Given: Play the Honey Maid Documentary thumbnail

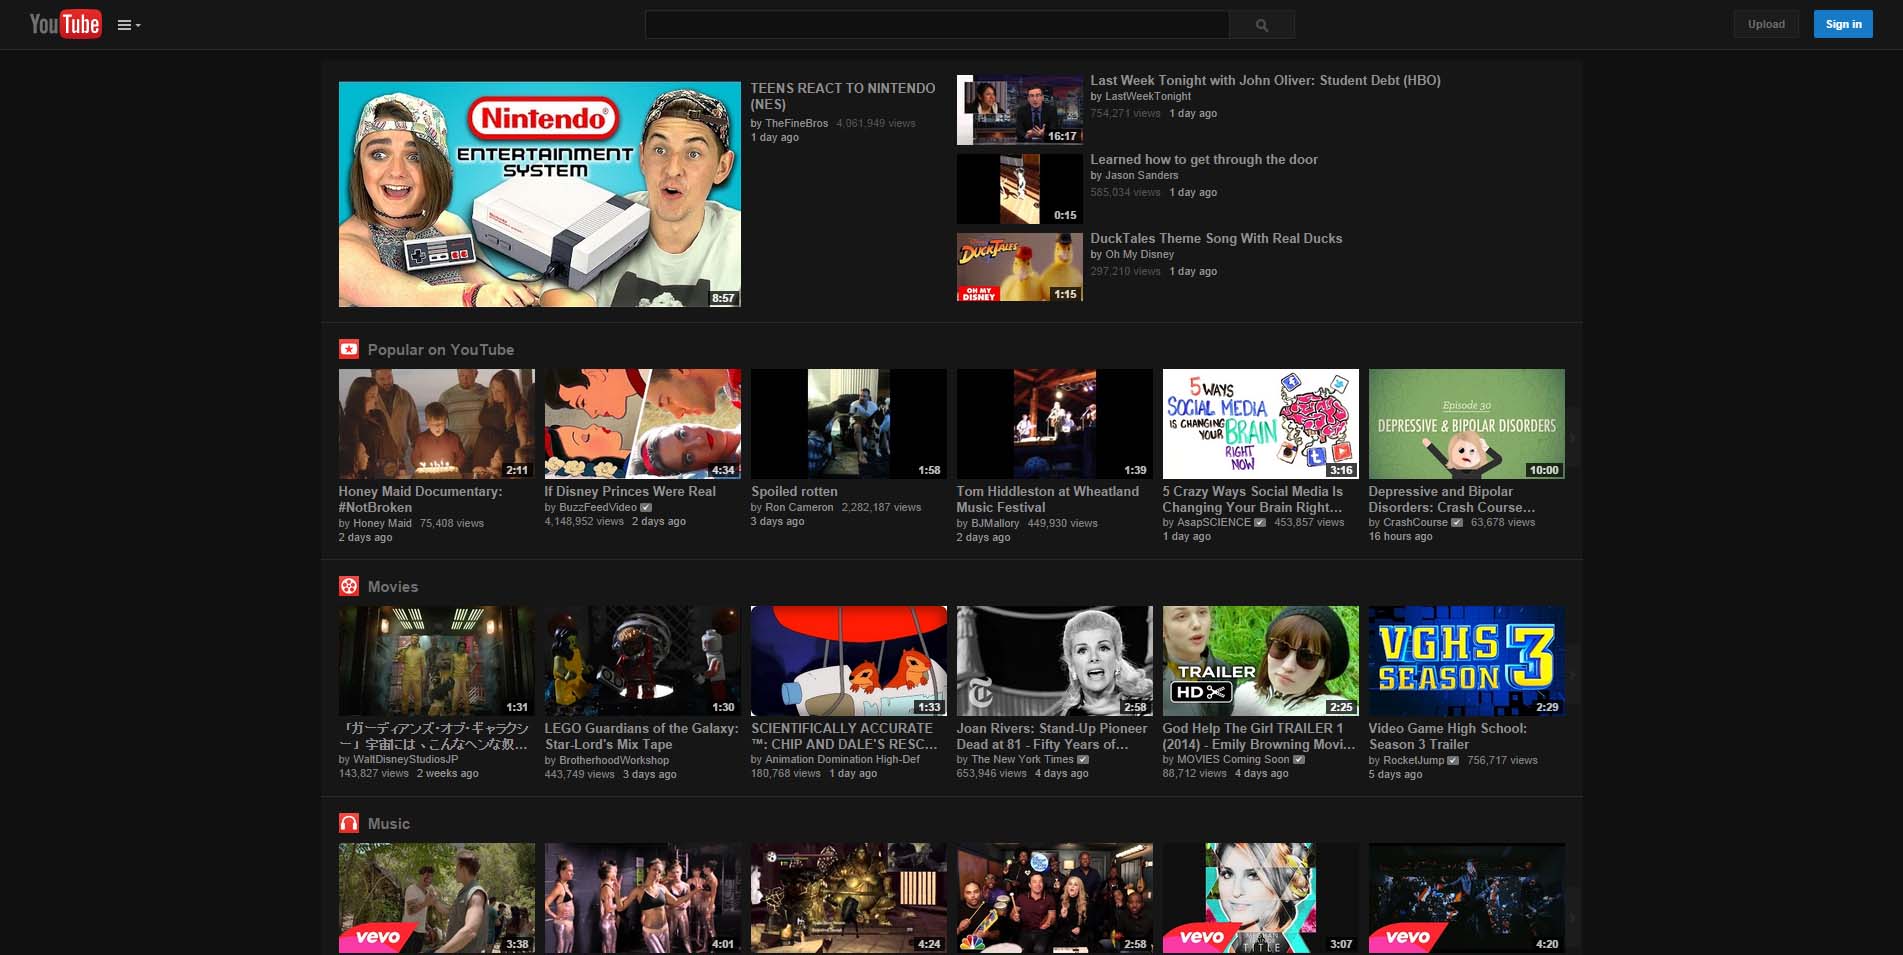Looking at the screenshot, I should (x=436, y=424).
